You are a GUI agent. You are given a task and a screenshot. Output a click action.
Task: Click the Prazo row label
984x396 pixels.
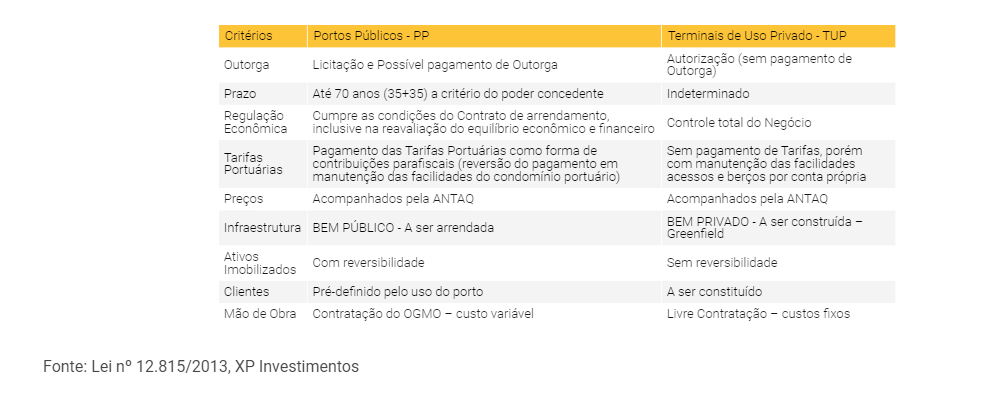point(240,94)
